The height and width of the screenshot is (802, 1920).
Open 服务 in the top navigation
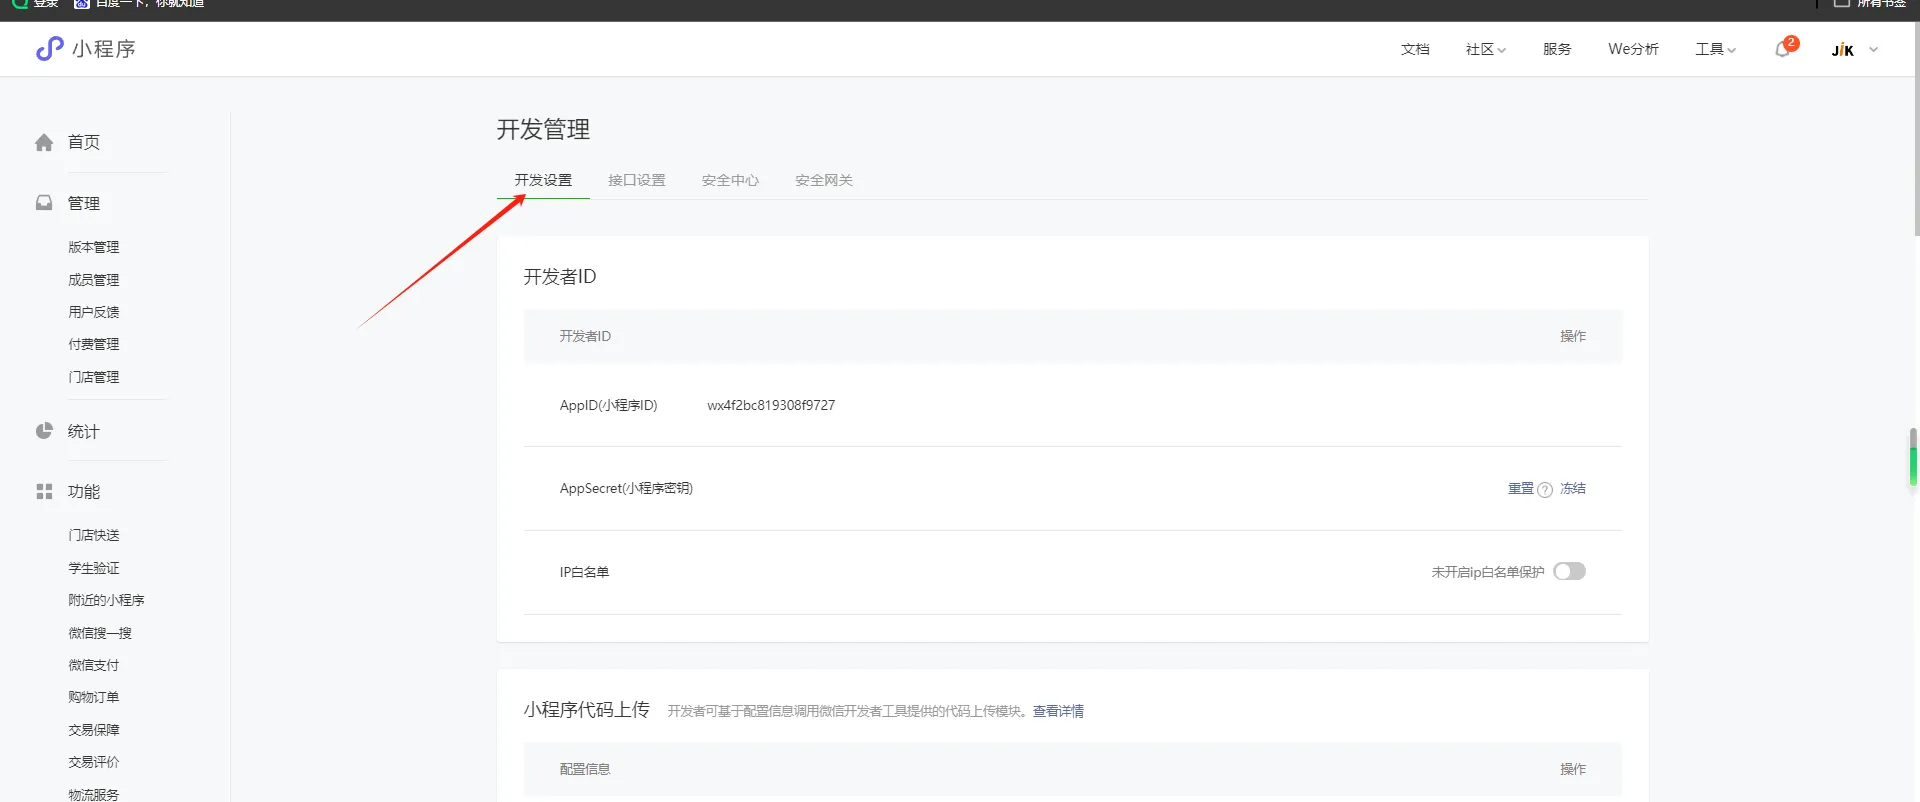pyautogui.click(x=1557, y=49)
